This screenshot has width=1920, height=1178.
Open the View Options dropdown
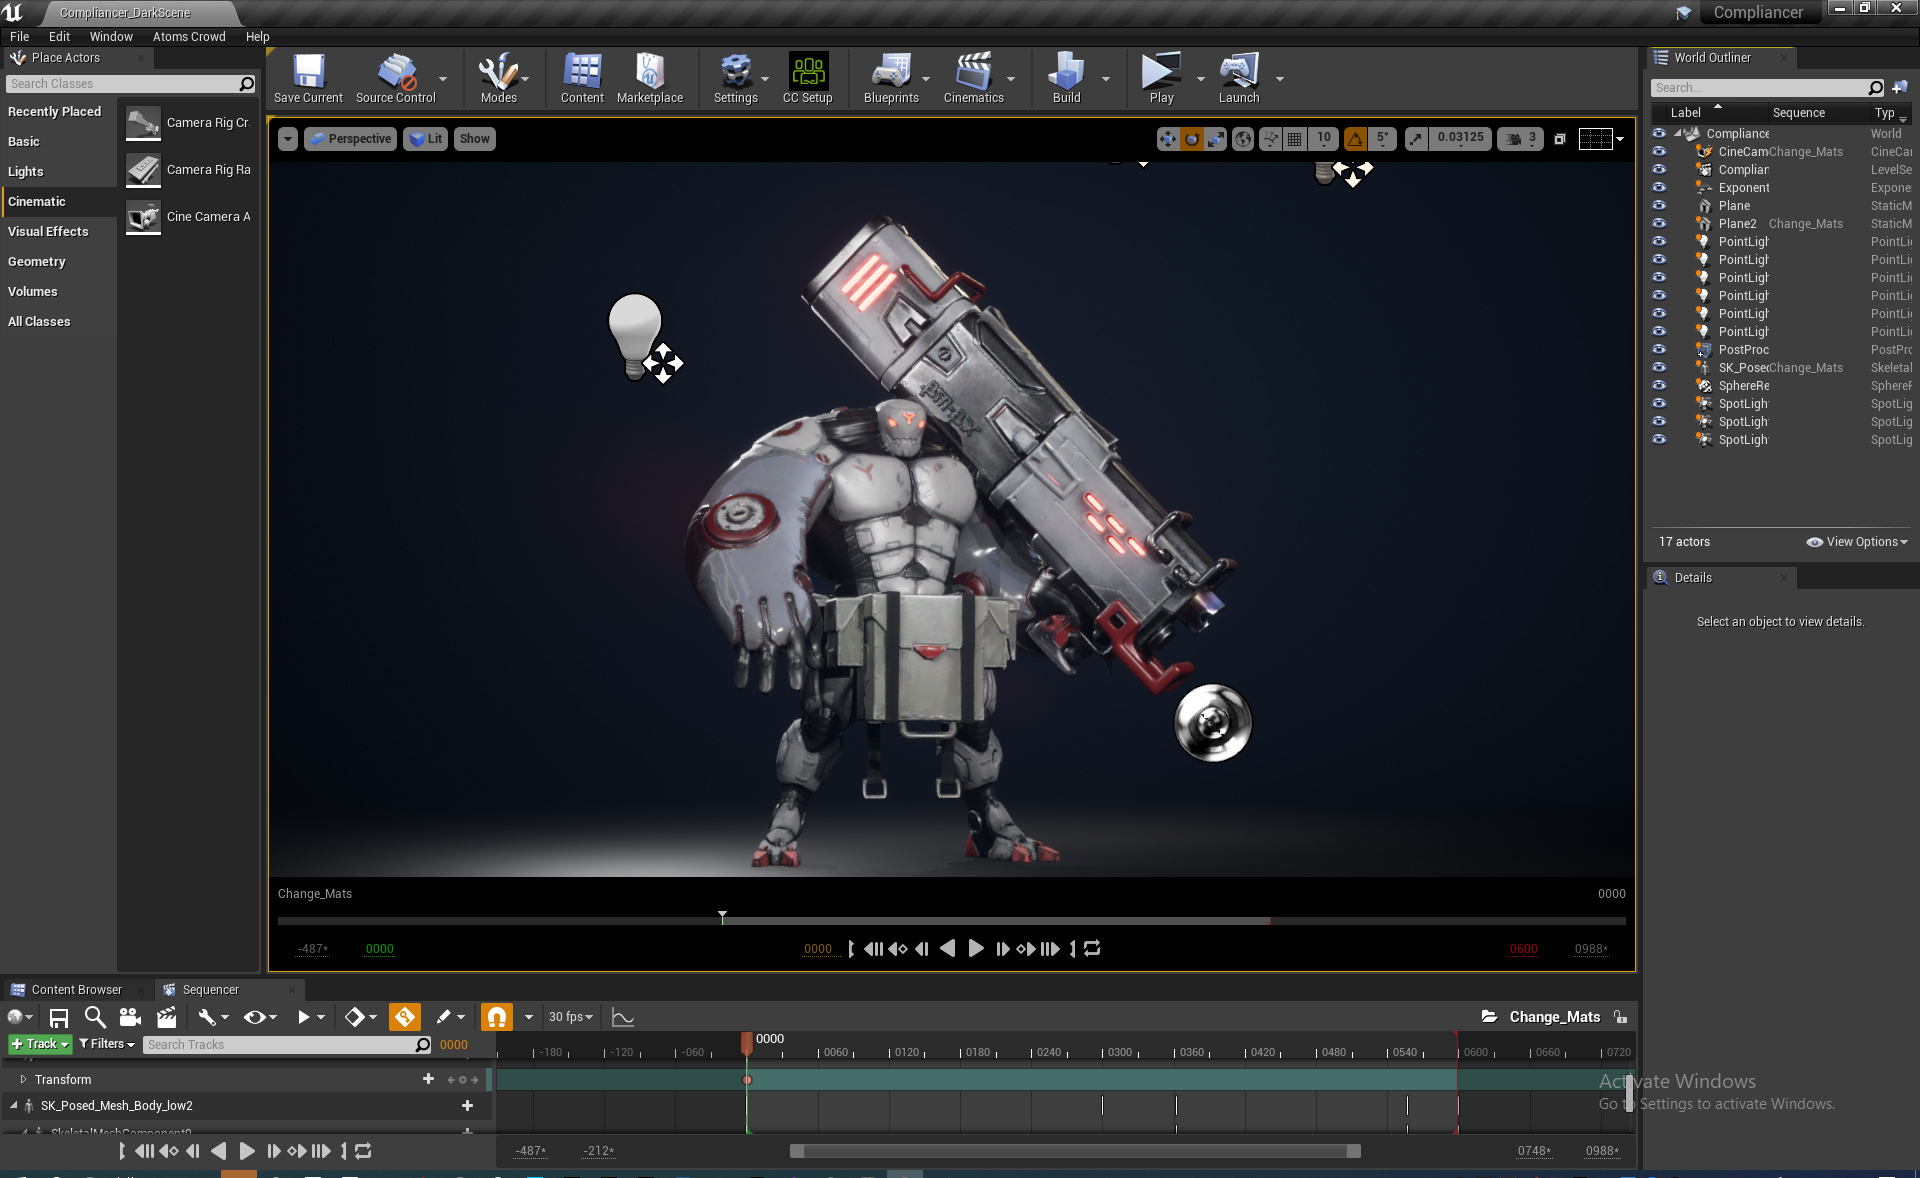[x=1857, y=542]
